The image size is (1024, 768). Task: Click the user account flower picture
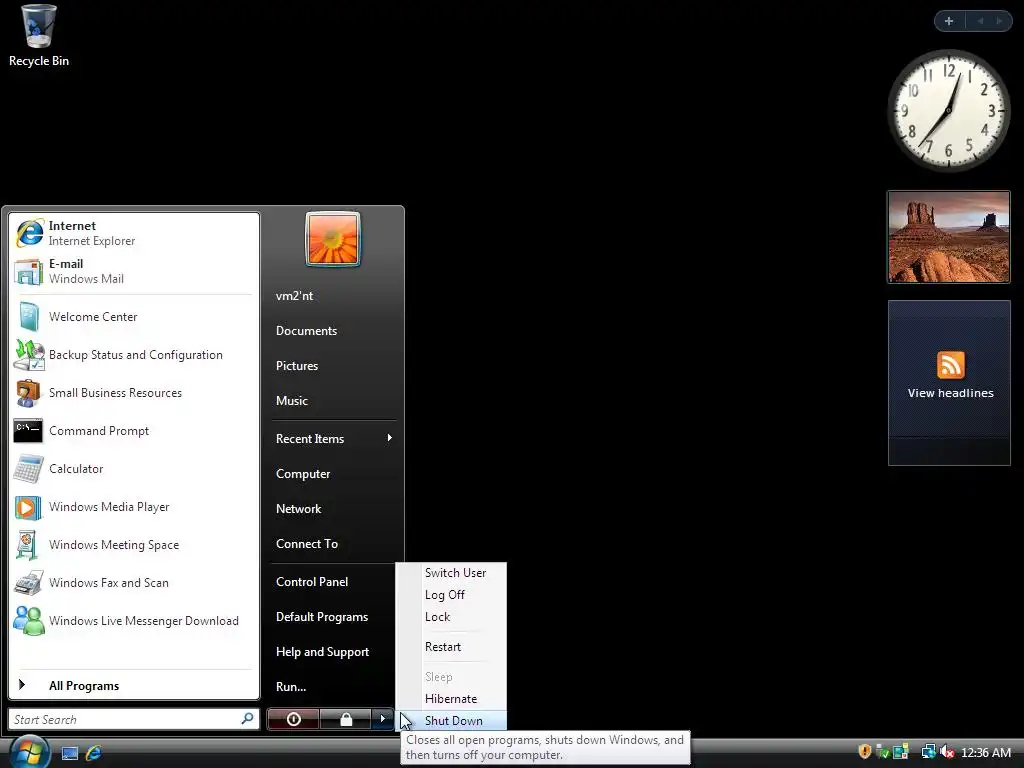(332, 238)
